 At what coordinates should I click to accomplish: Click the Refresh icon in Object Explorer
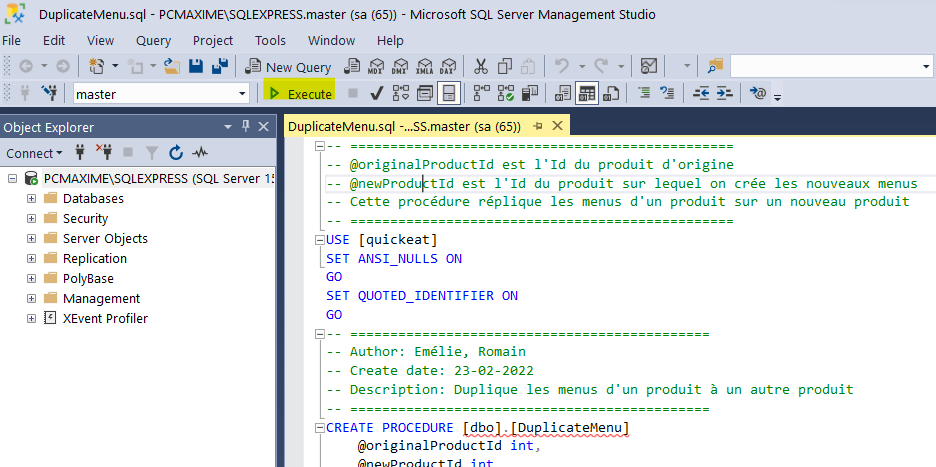click(x=176, y=153)
